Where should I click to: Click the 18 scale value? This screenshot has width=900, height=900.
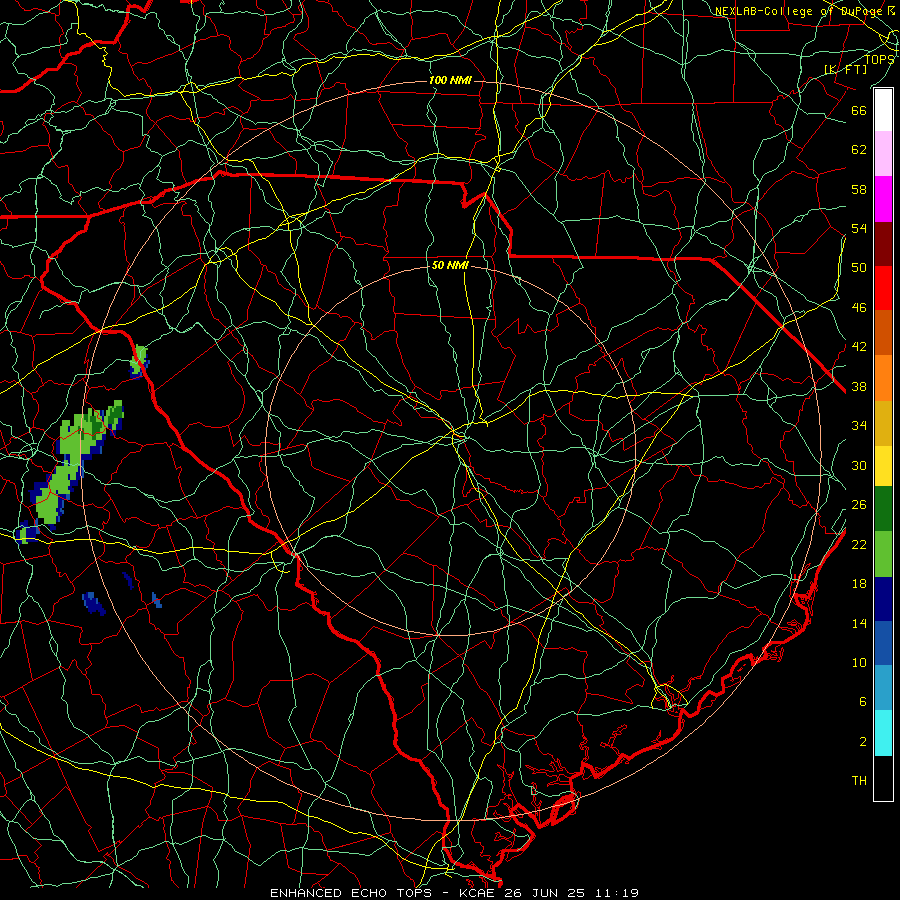point(859,584)
